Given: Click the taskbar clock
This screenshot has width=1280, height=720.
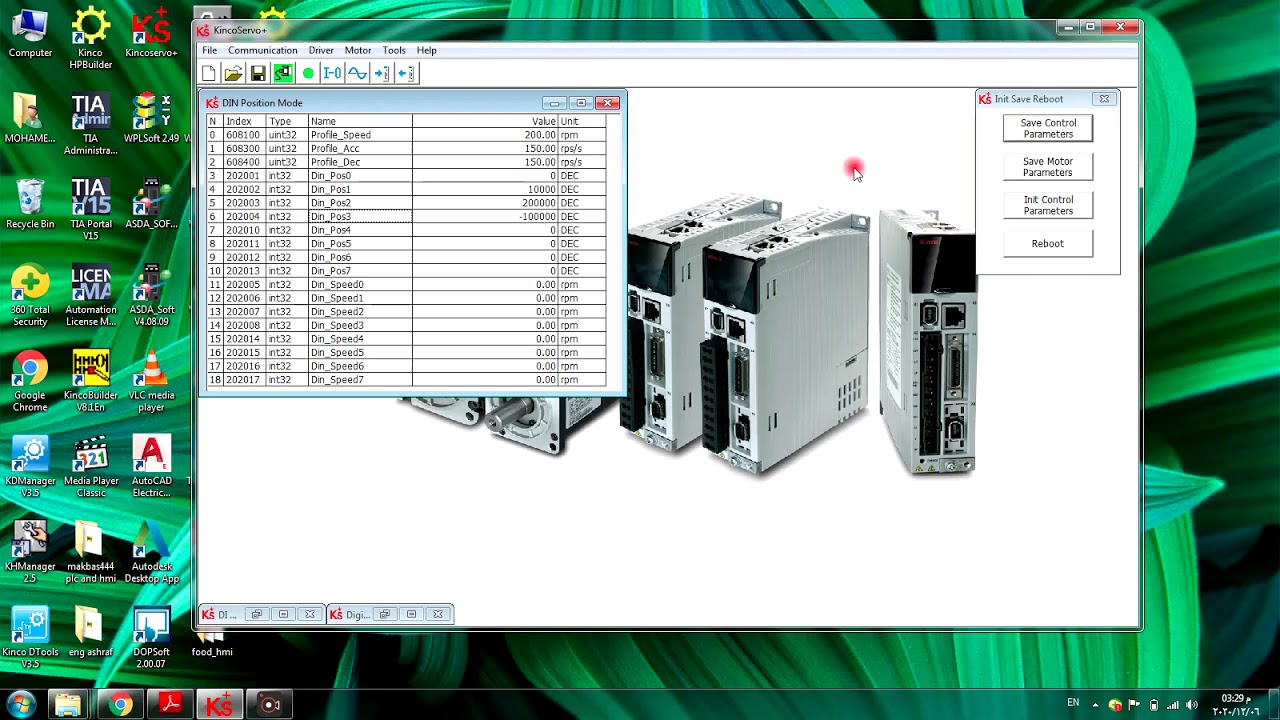Looking at the screenshot, I should point(1235,705).
